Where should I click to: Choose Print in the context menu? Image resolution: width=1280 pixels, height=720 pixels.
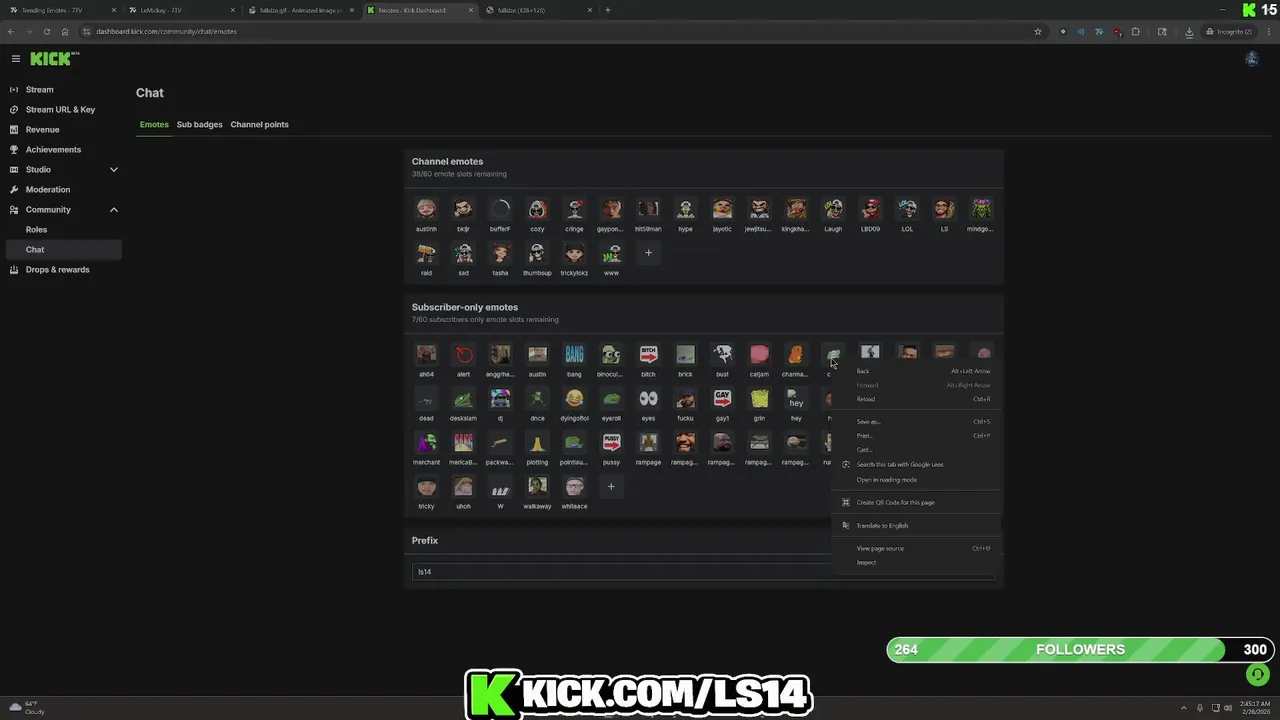click(916, 436)
